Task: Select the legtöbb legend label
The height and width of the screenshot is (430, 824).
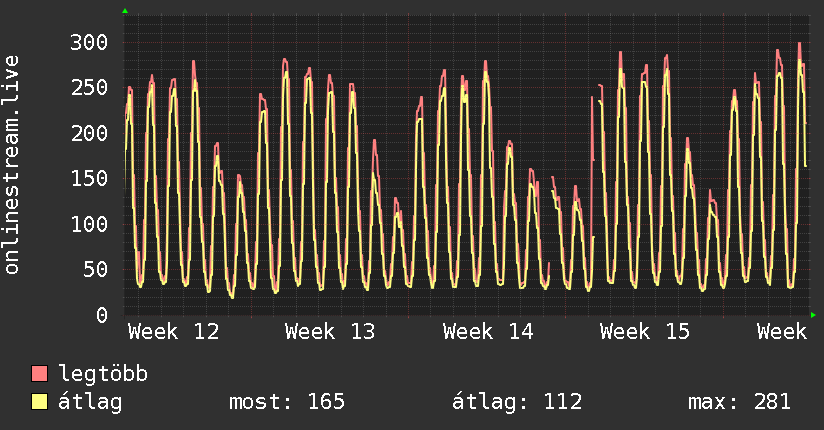Action: click(103, 374)
